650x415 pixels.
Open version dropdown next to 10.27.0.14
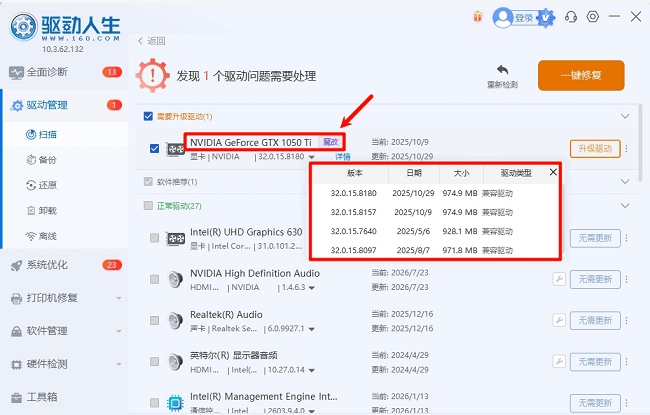pyautogui.click(x=311, y=370)
